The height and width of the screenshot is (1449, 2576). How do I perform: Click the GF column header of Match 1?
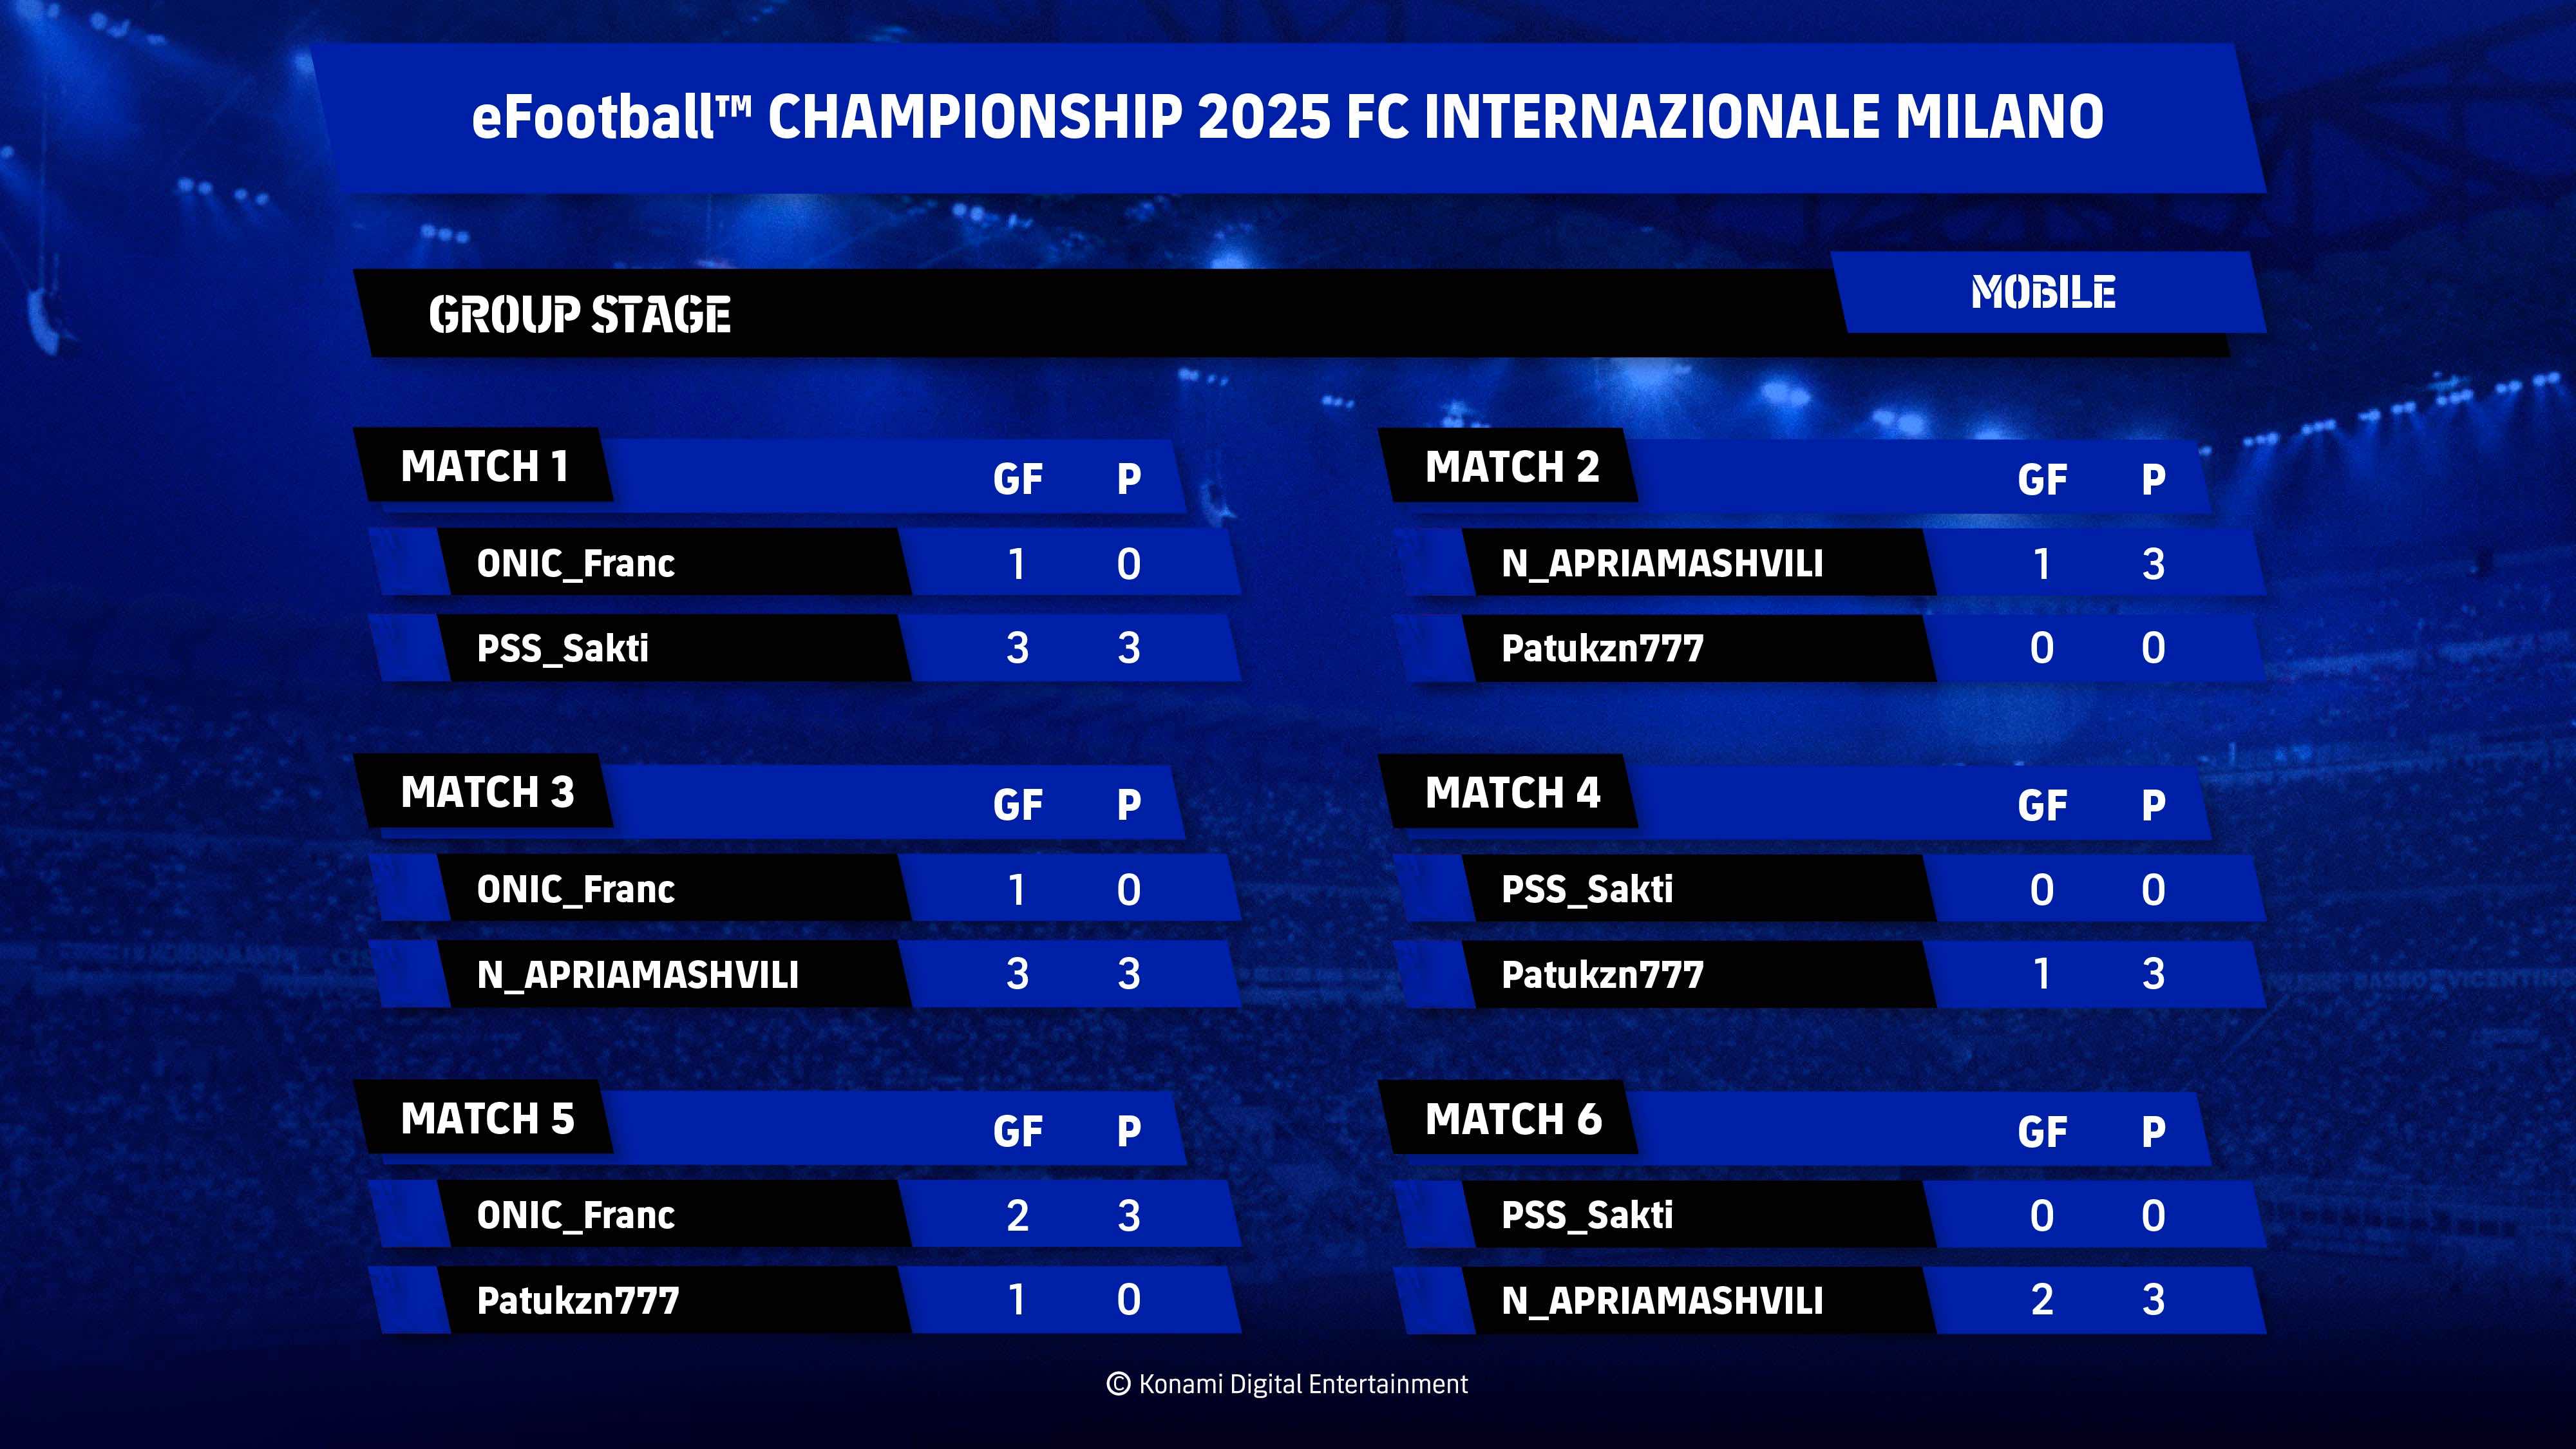[1018, 479]
